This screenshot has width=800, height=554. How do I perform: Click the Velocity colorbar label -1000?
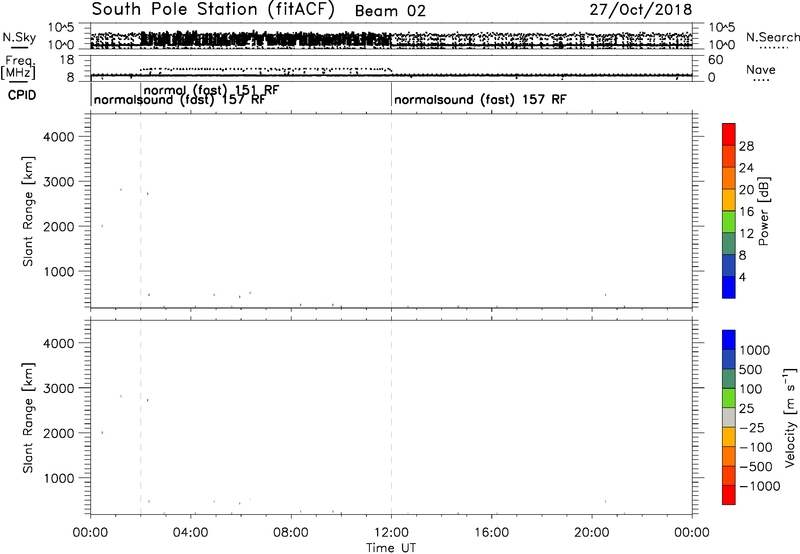(x=759, y=486)
